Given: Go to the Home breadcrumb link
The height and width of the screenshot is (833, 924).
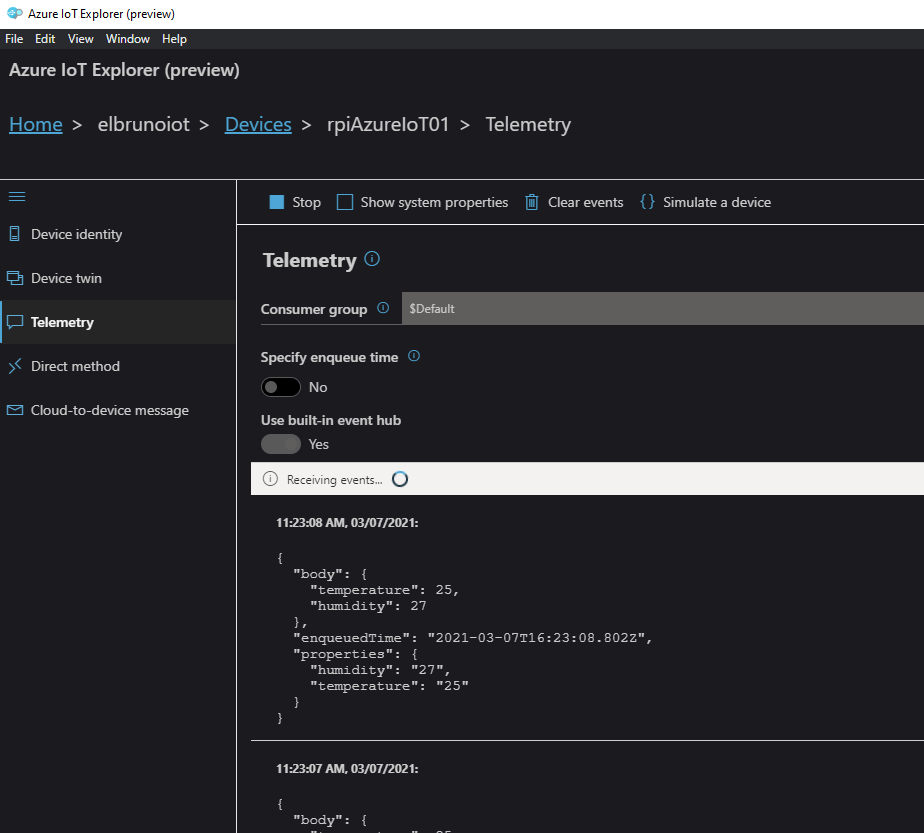Looking at the screenshot, I should tap(36, 125).
